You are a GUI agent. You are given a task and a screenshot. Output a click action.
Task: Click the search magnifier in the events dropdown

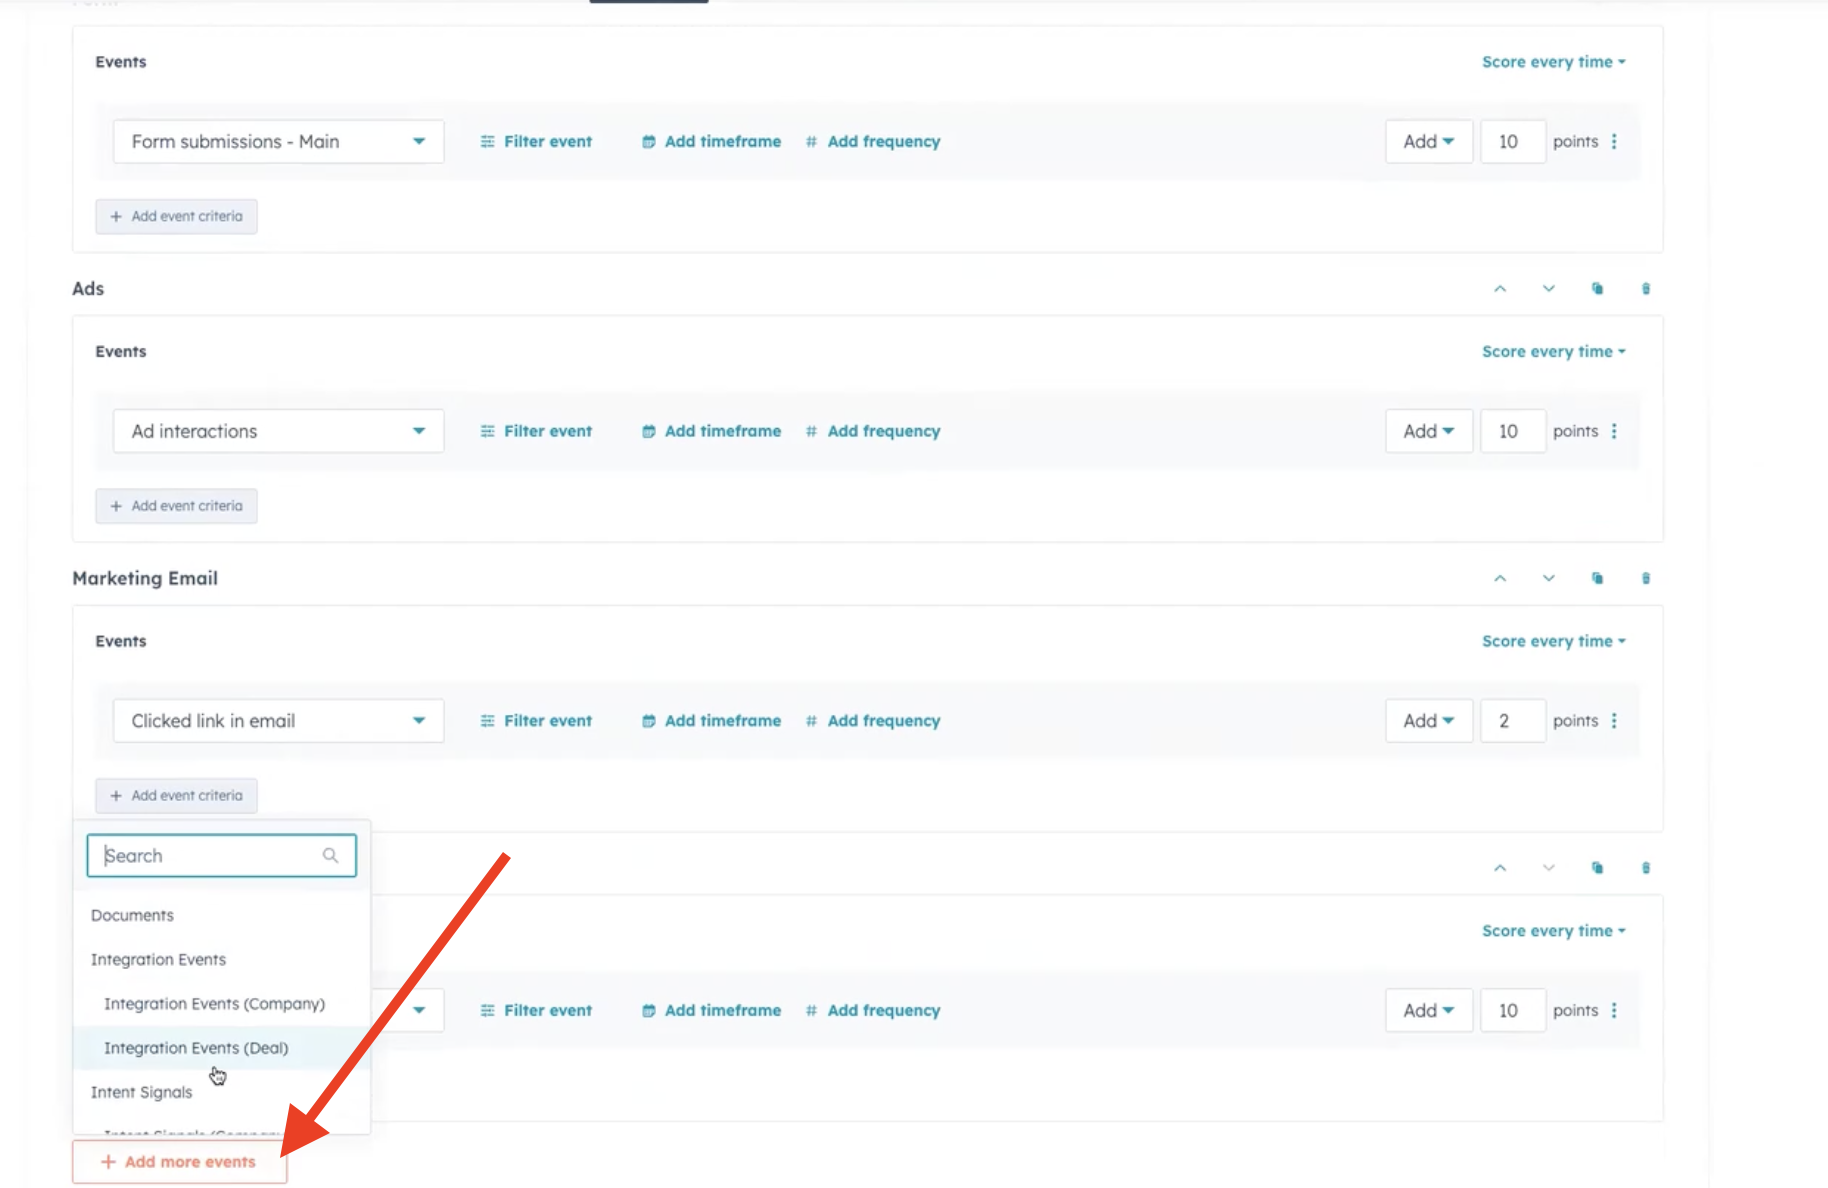(330, 855)
